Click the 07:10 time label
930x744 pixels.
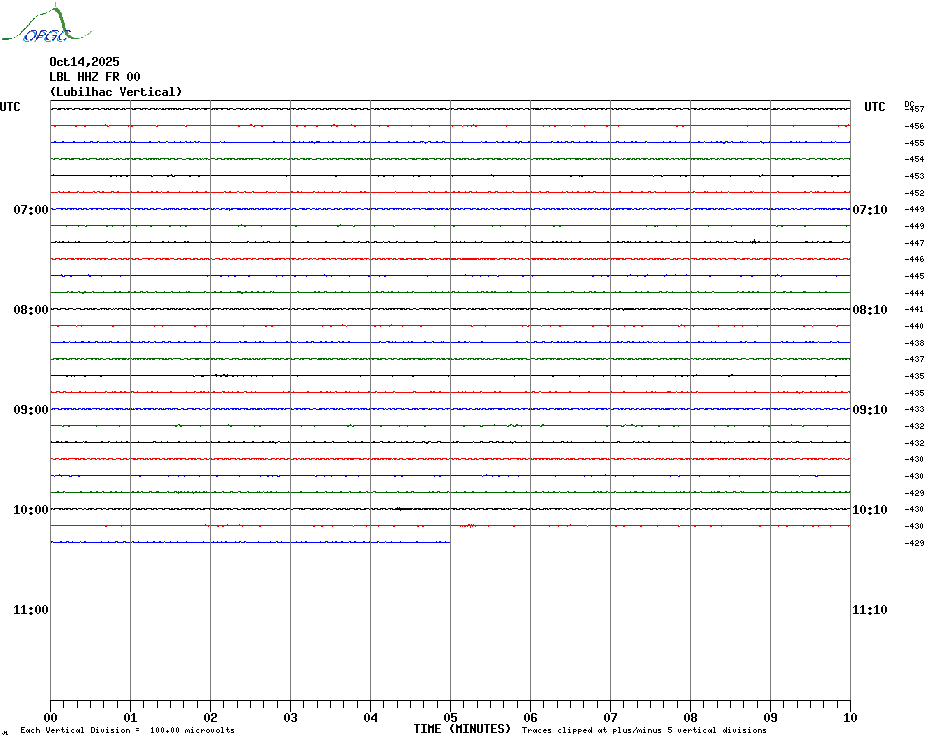point(870,209)
